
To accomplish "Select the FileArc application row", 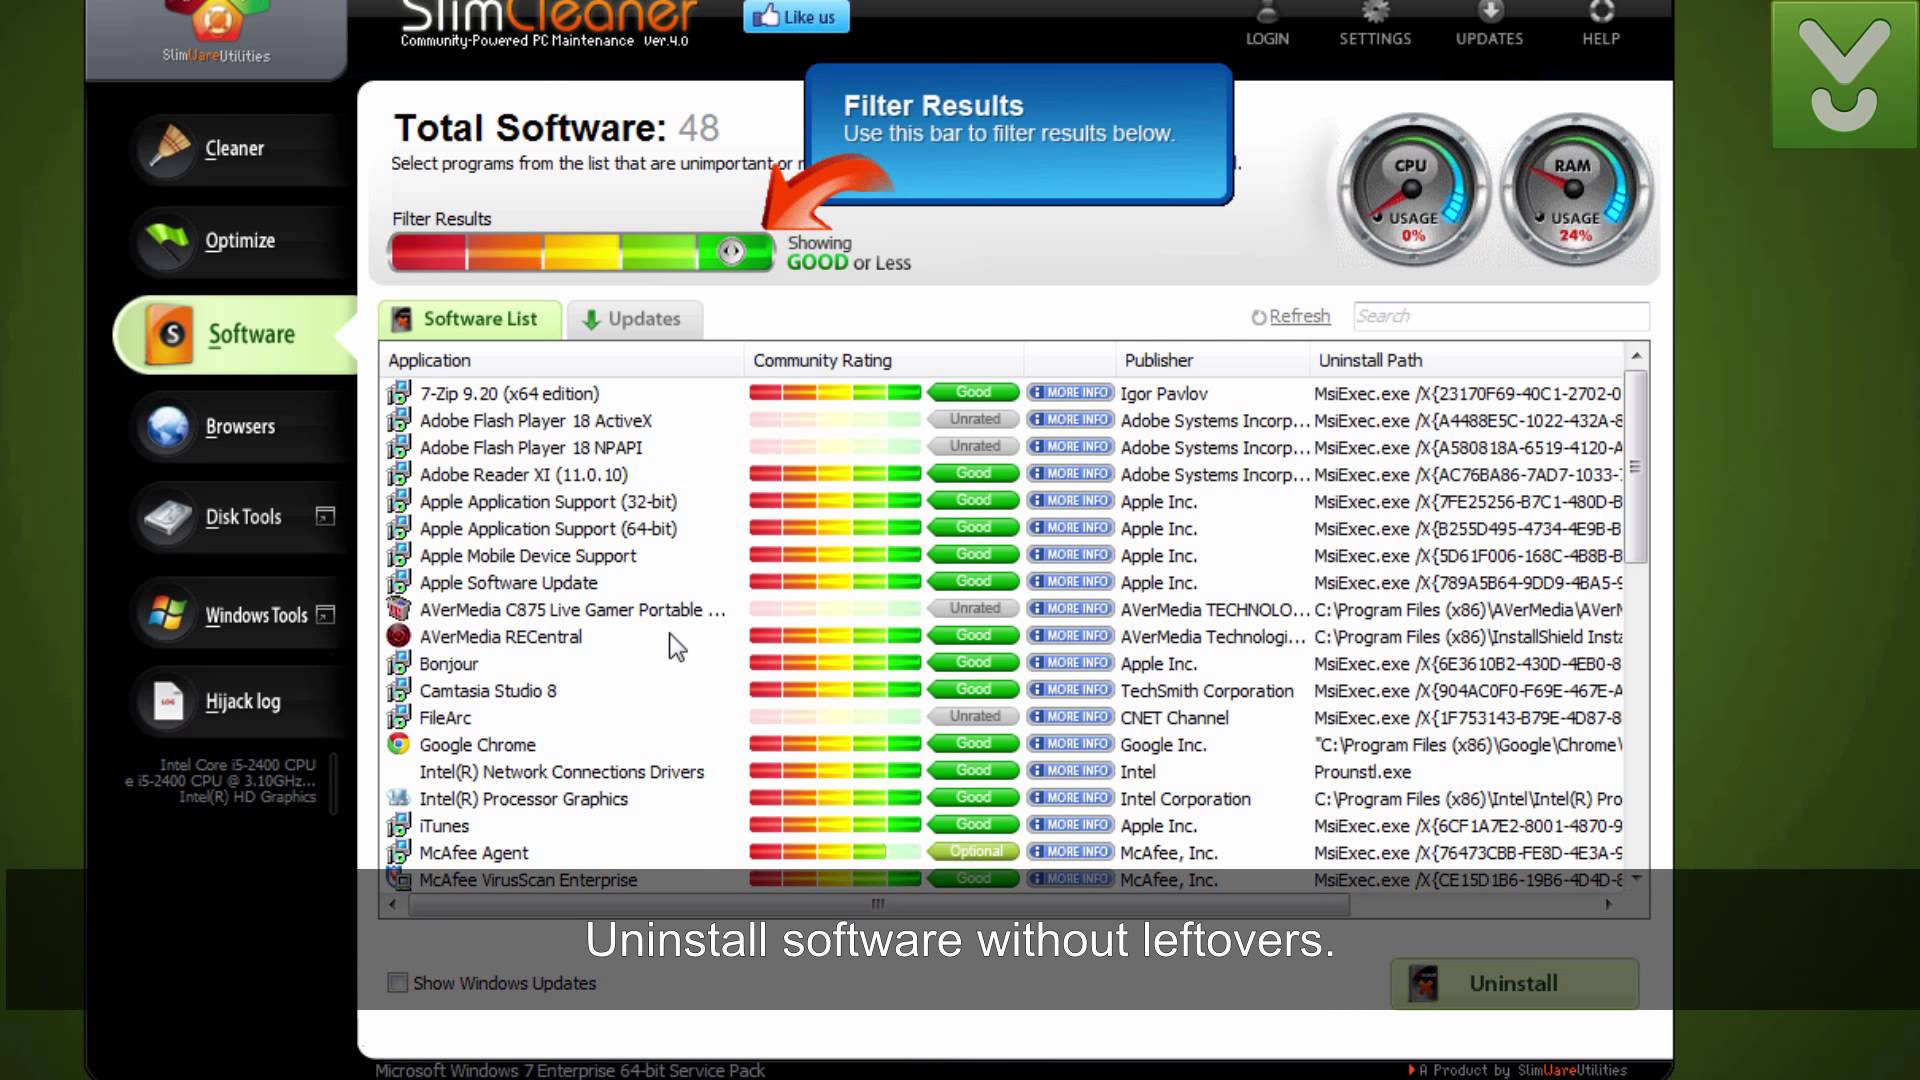I will click(1003, 717).
